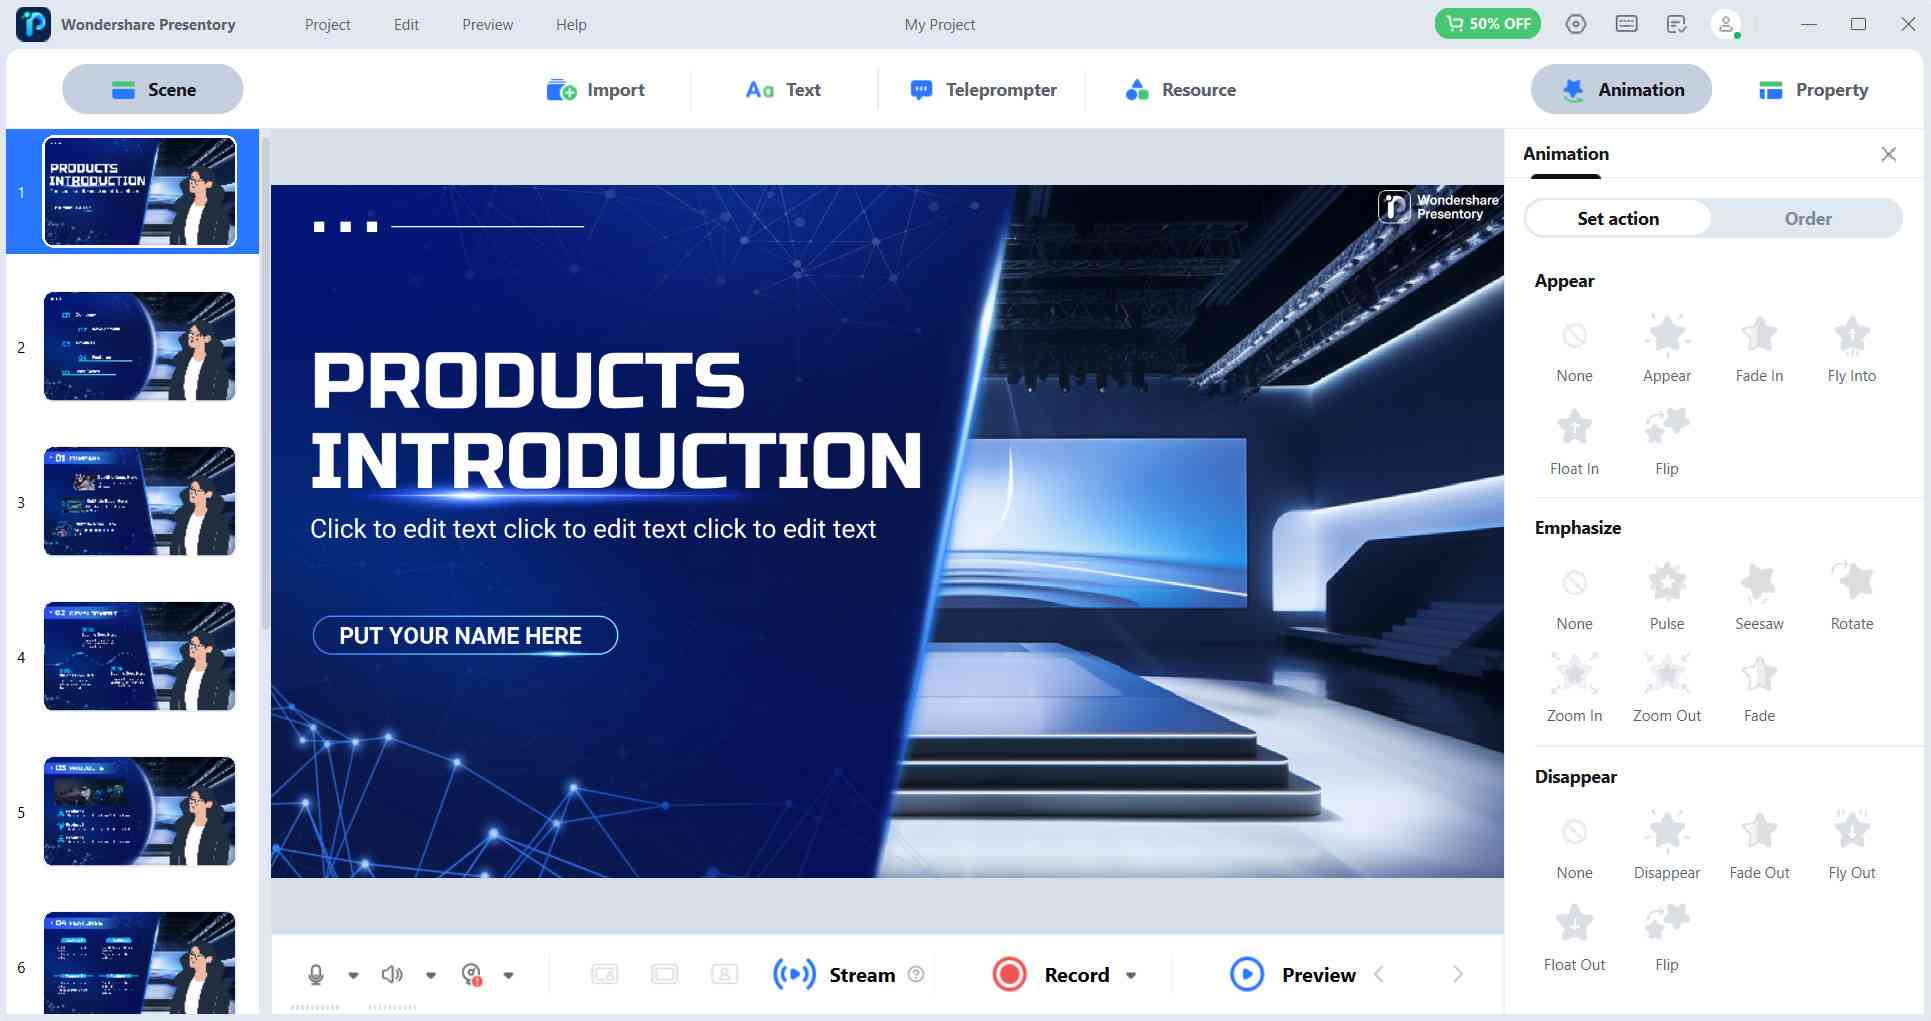Screen dimensions: 1931x1021
Task: Toggle the presenter-only layout mode
Action: coord(724,973)
